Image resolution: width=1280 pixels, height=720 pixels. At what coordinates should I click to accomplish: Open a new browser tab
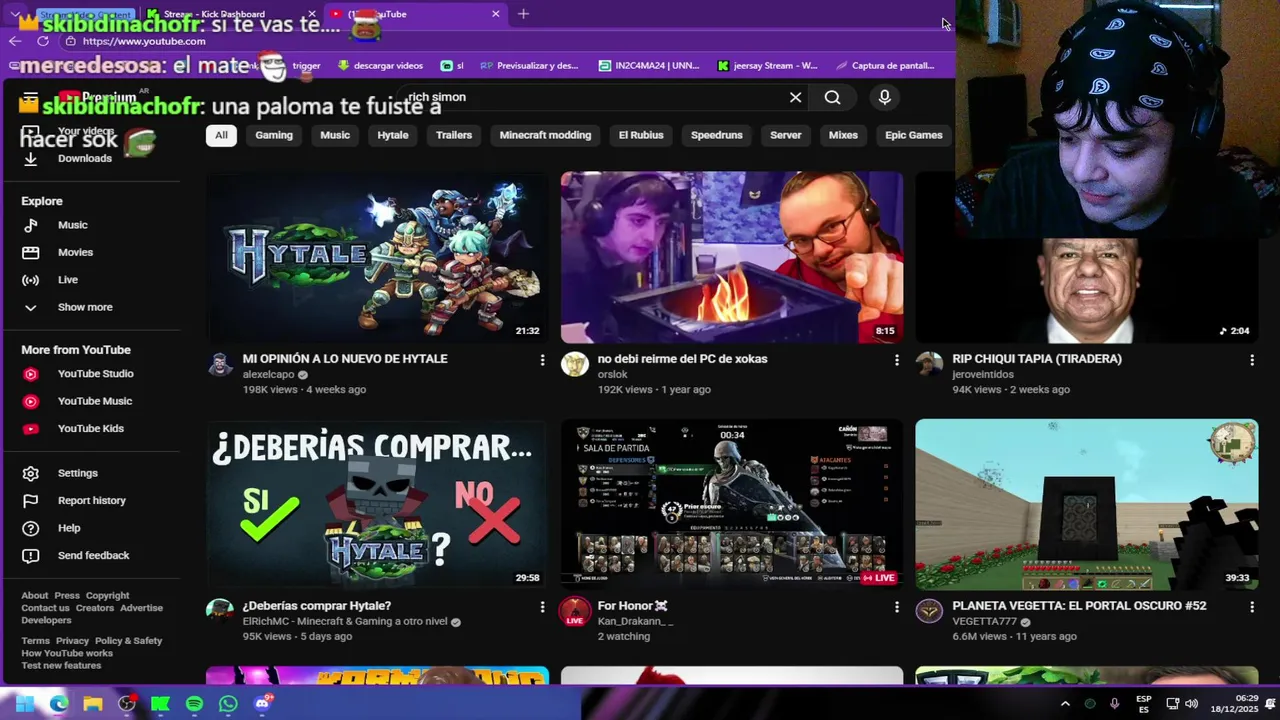[x=523, y=14]
